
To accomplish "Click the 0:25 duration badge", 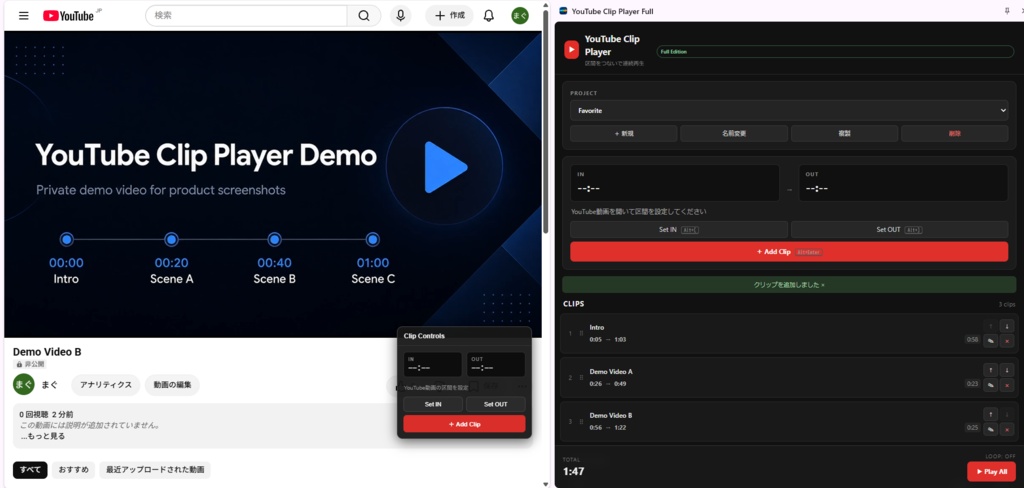I will tap(972, 428).
